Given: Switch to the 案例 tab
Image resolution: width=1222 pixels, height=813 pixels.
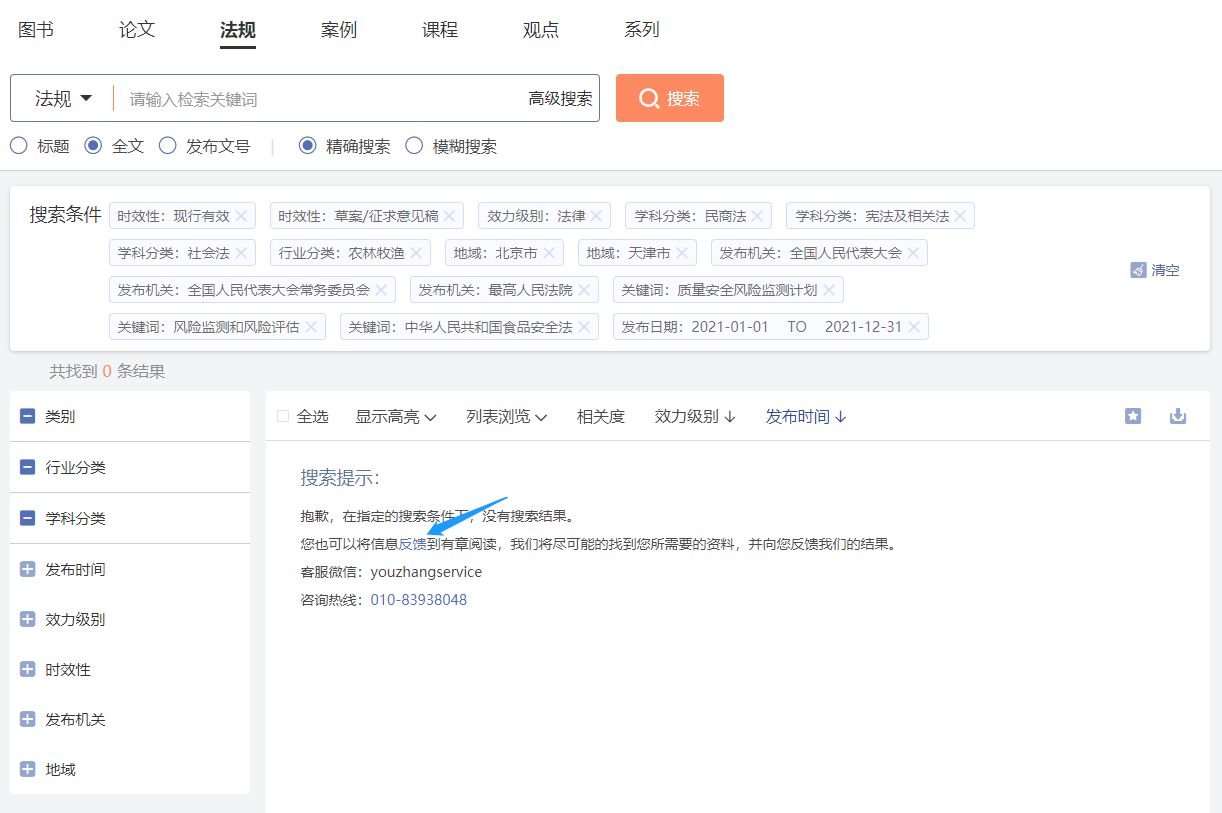Looking at the screenshot, I should (x=339, y=30).
